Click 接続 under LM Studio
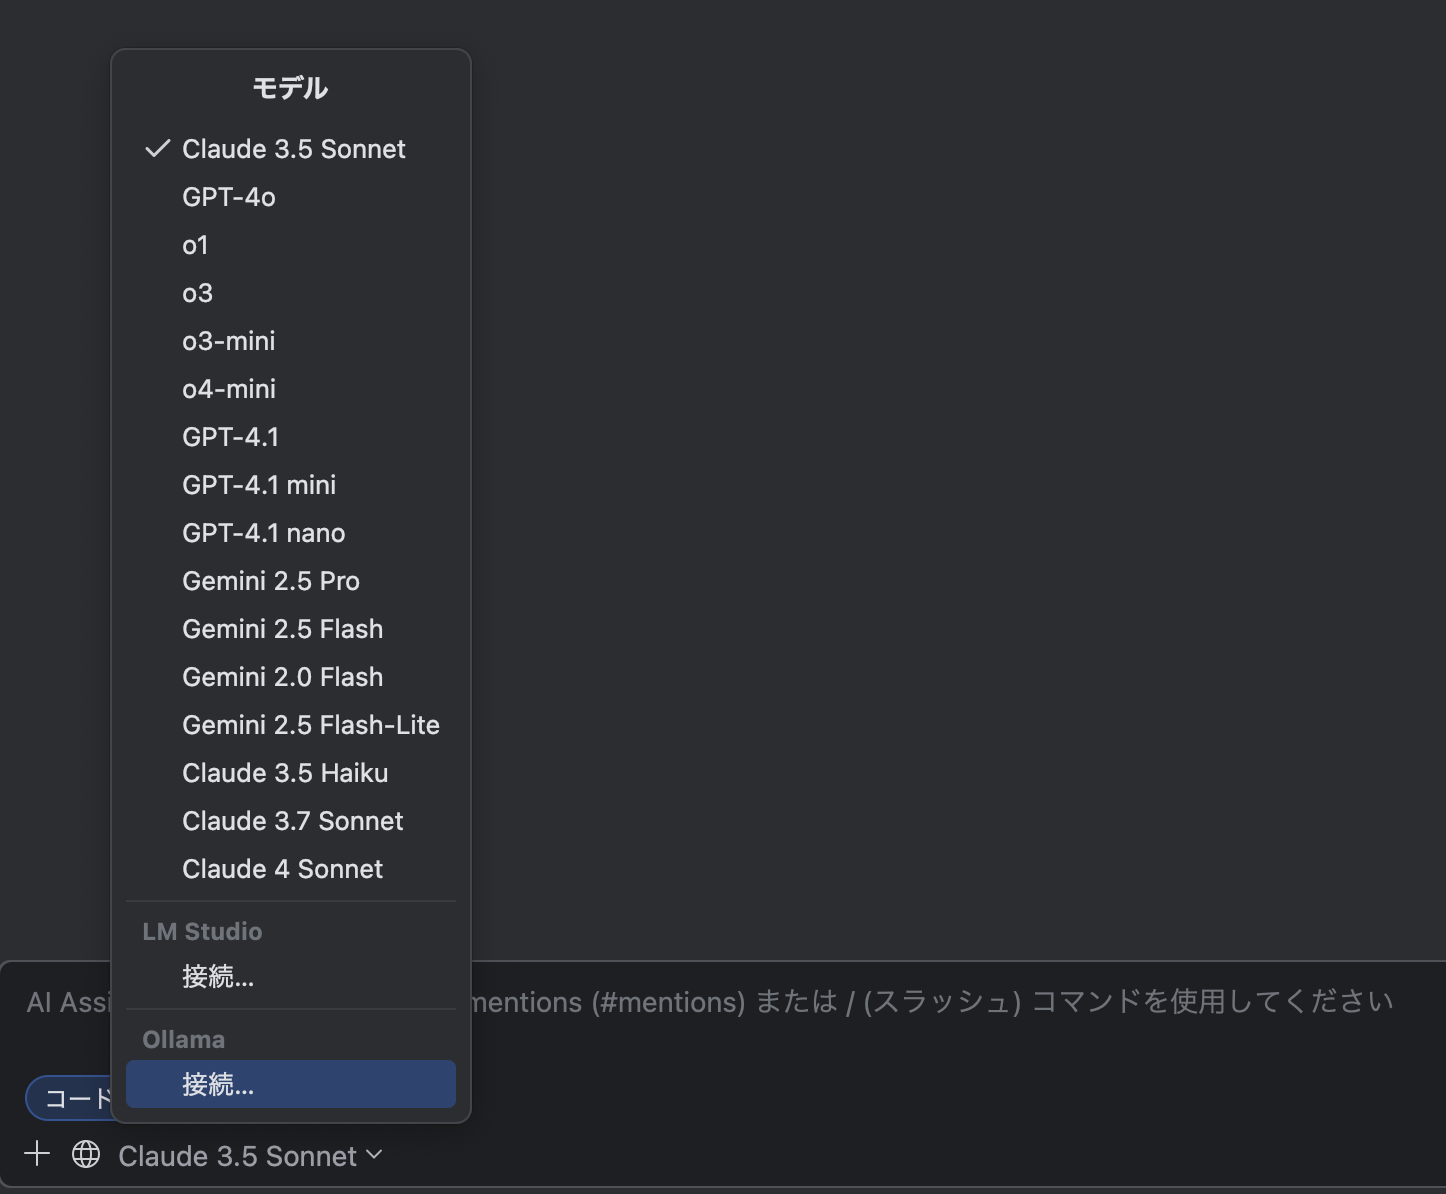Viewport: 1446px width, 1194px height. click(x=218, y=977)
